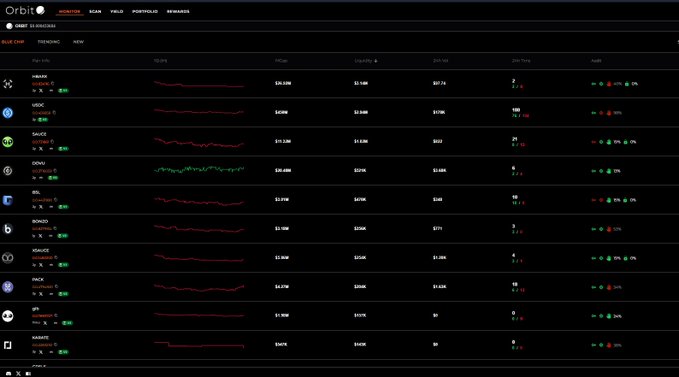Open the SAUCE X (Twitter) link
Image resolution: width=679 pixels, height=377 pixels.
coord(41,149)
